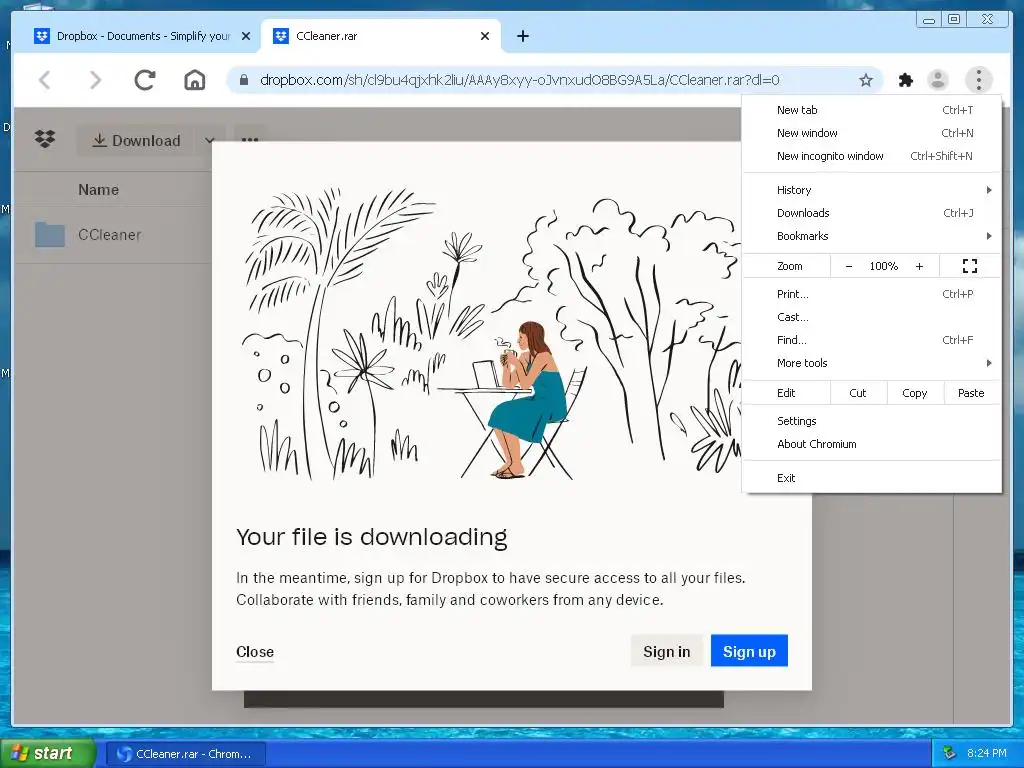Click the Close link in dialog
Image resolution: width=1024 pixels, height=768 pixels.
click(x=255, y=652)
